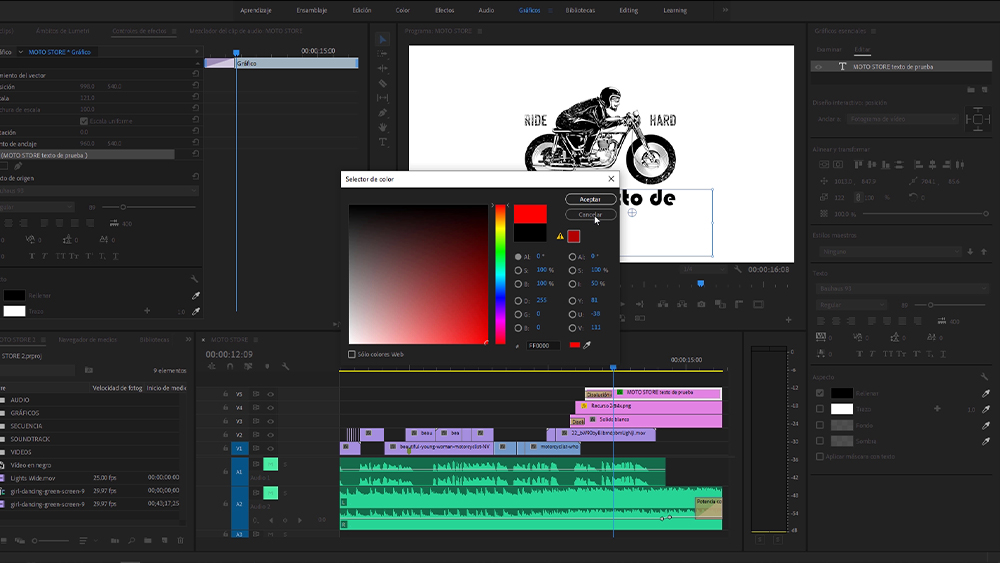Open the Anclar a dropdown
The width and height of the screenshot is (1000, 563).
click(x=902, y=119)
